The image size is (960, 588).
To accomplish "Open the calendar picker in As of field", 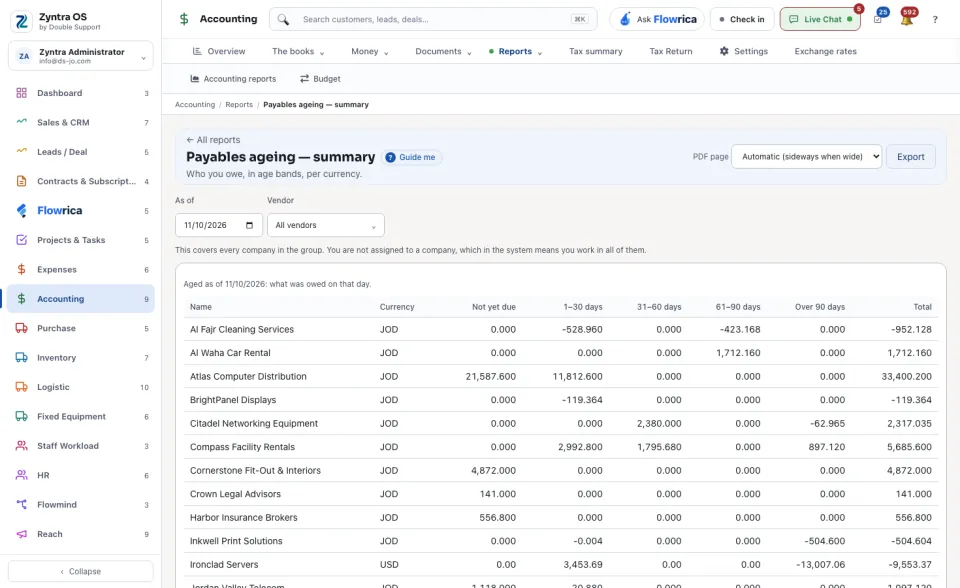I will pyautogui.click(x=249, y=225).
